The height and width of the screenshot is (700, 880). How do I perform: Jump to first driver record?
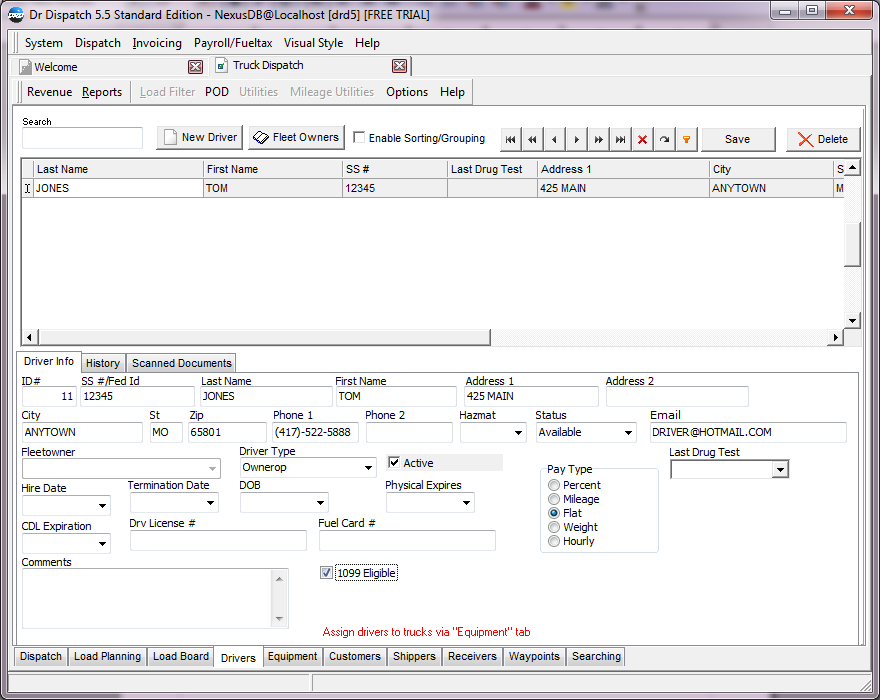click(510, 140)
